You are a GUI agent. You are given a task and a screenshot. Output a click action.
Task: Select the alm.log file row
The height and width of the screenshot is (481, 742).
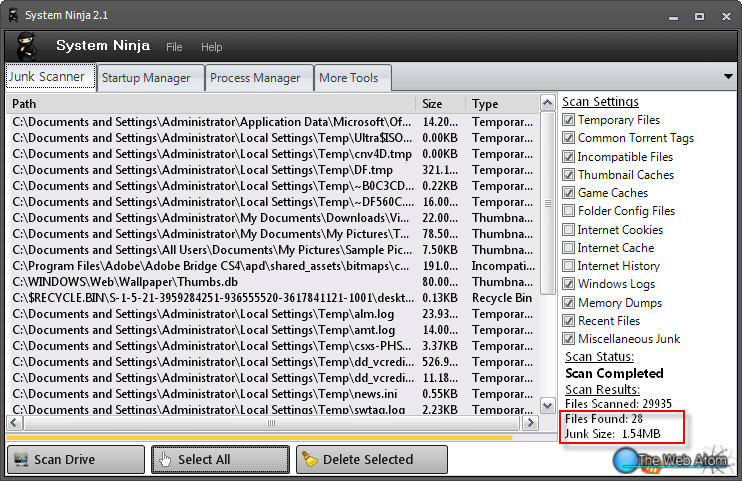(x=273, y=314)
